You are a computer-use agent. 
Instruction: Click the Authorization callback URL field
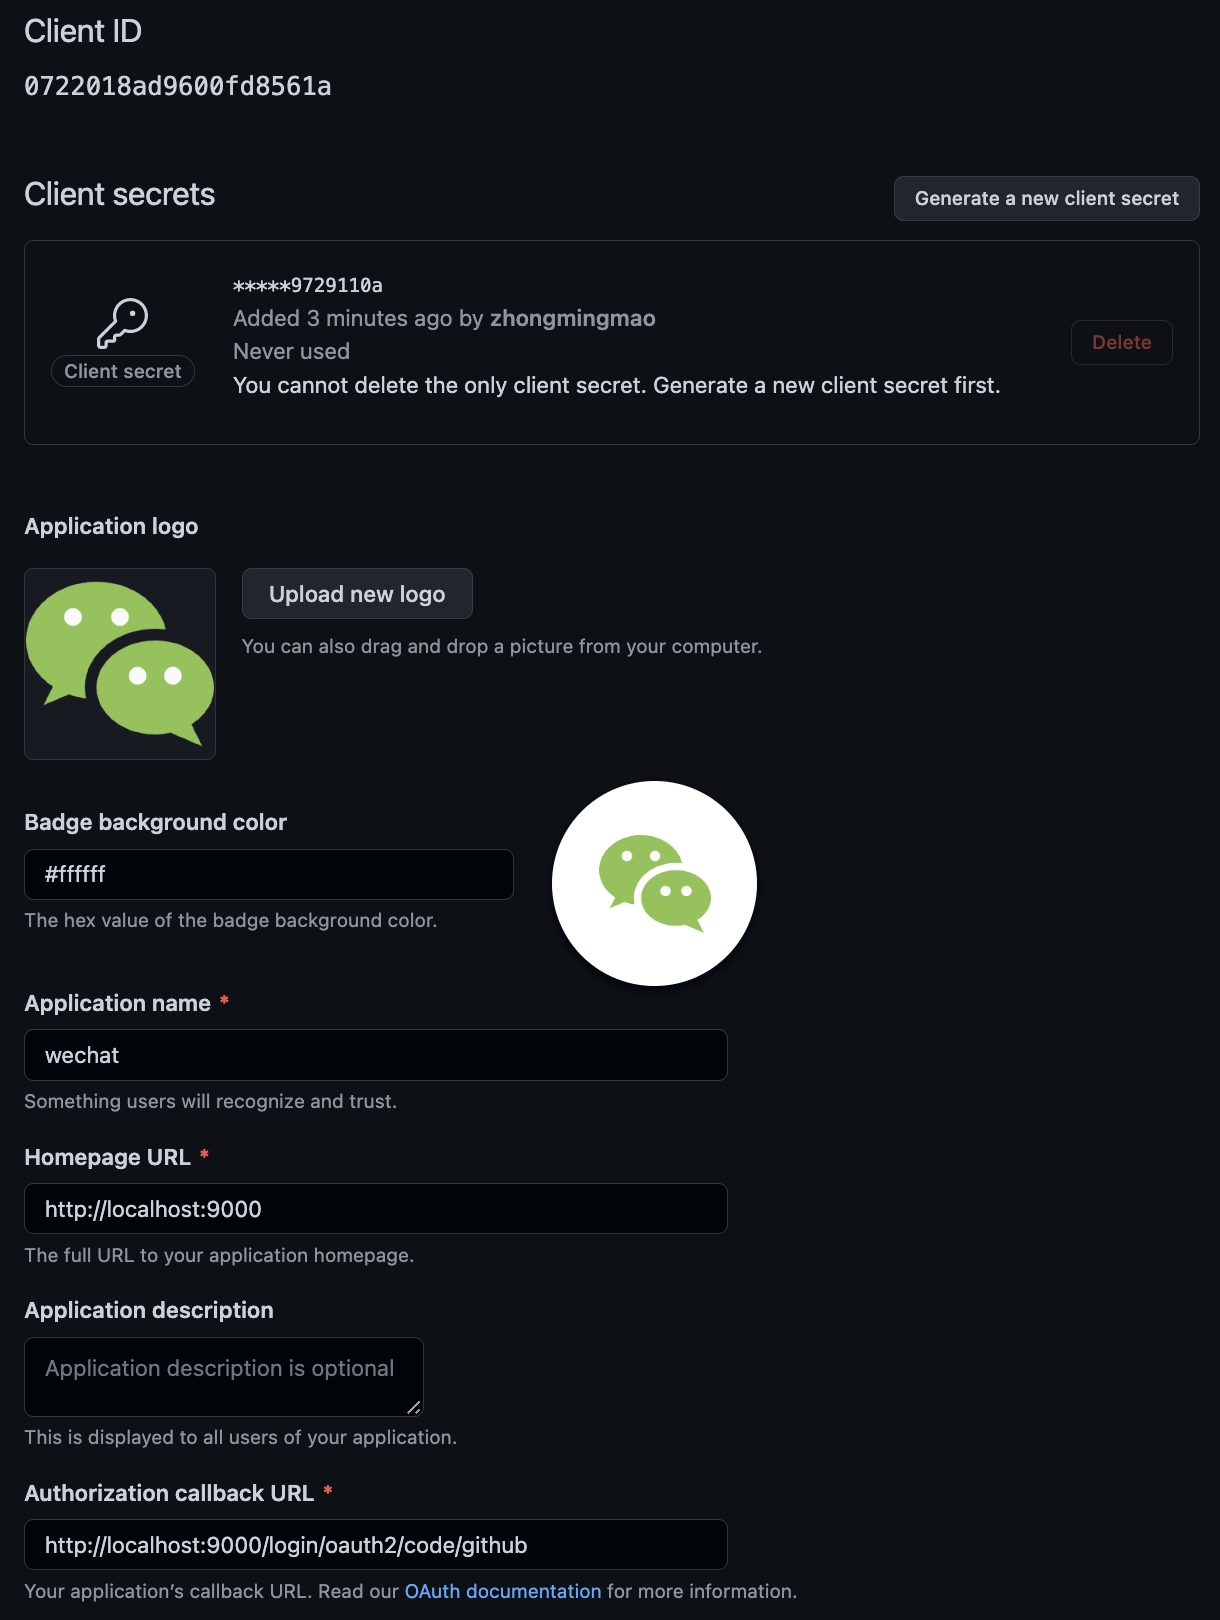point(375,1545)
